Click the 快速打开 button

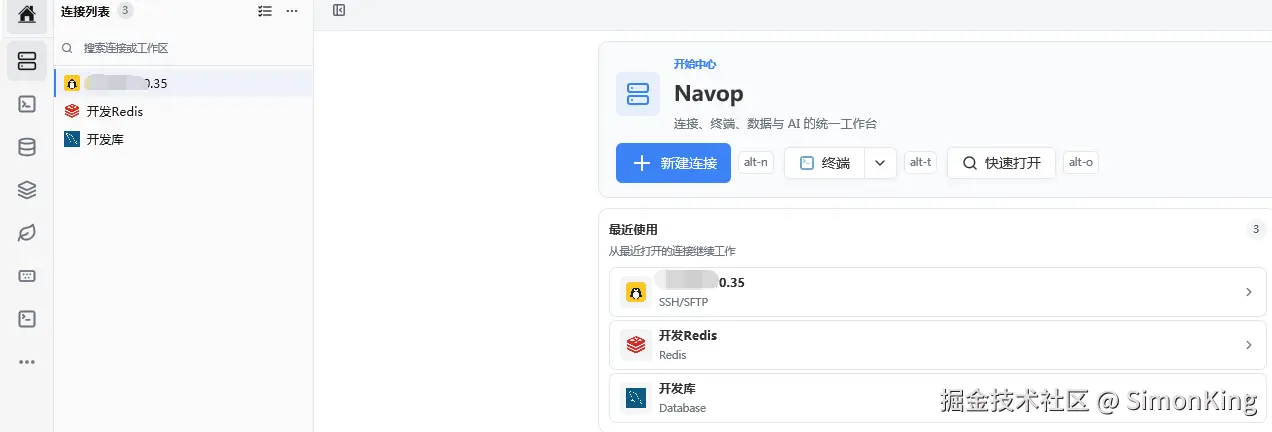click(1001, 163)
